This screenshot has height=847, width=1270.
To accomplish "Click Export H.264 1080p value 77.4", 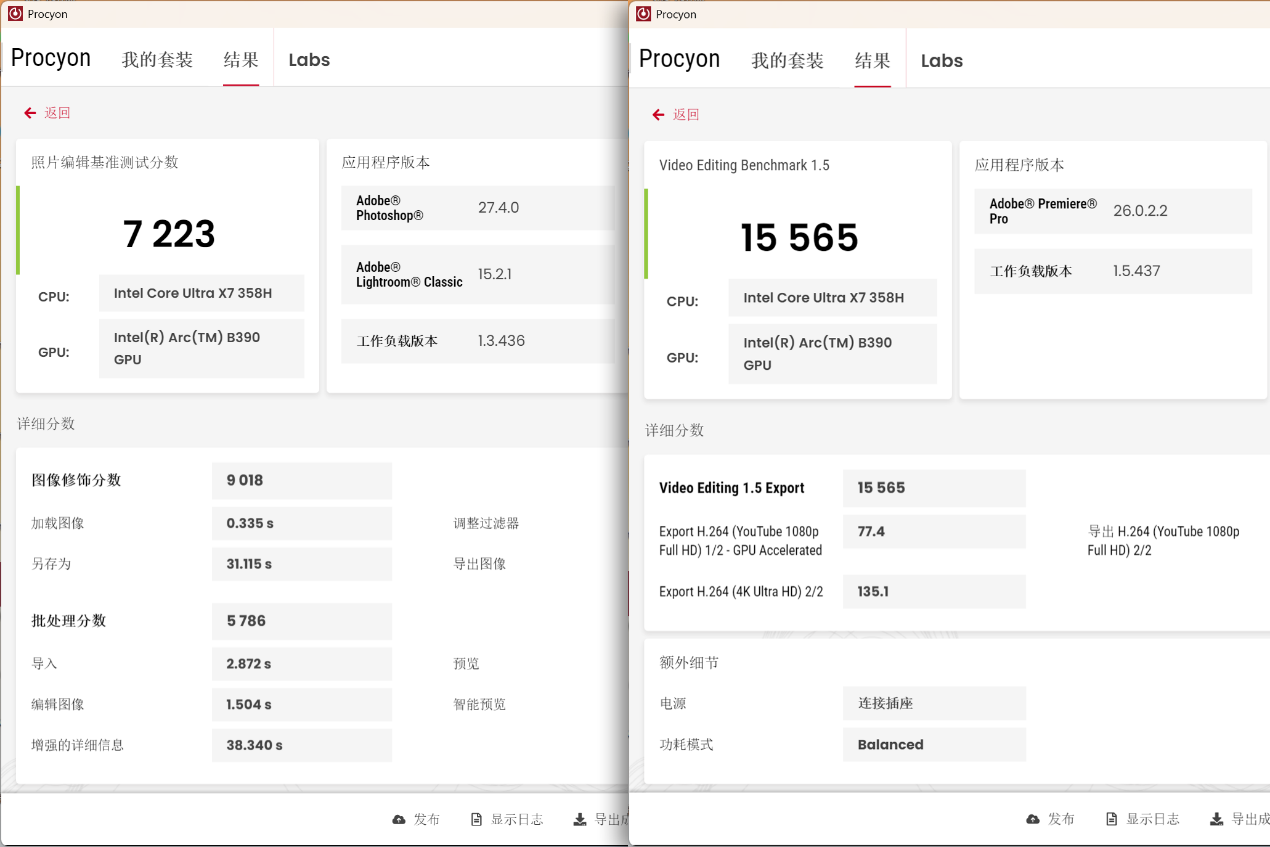I will (x=934, y=531).
